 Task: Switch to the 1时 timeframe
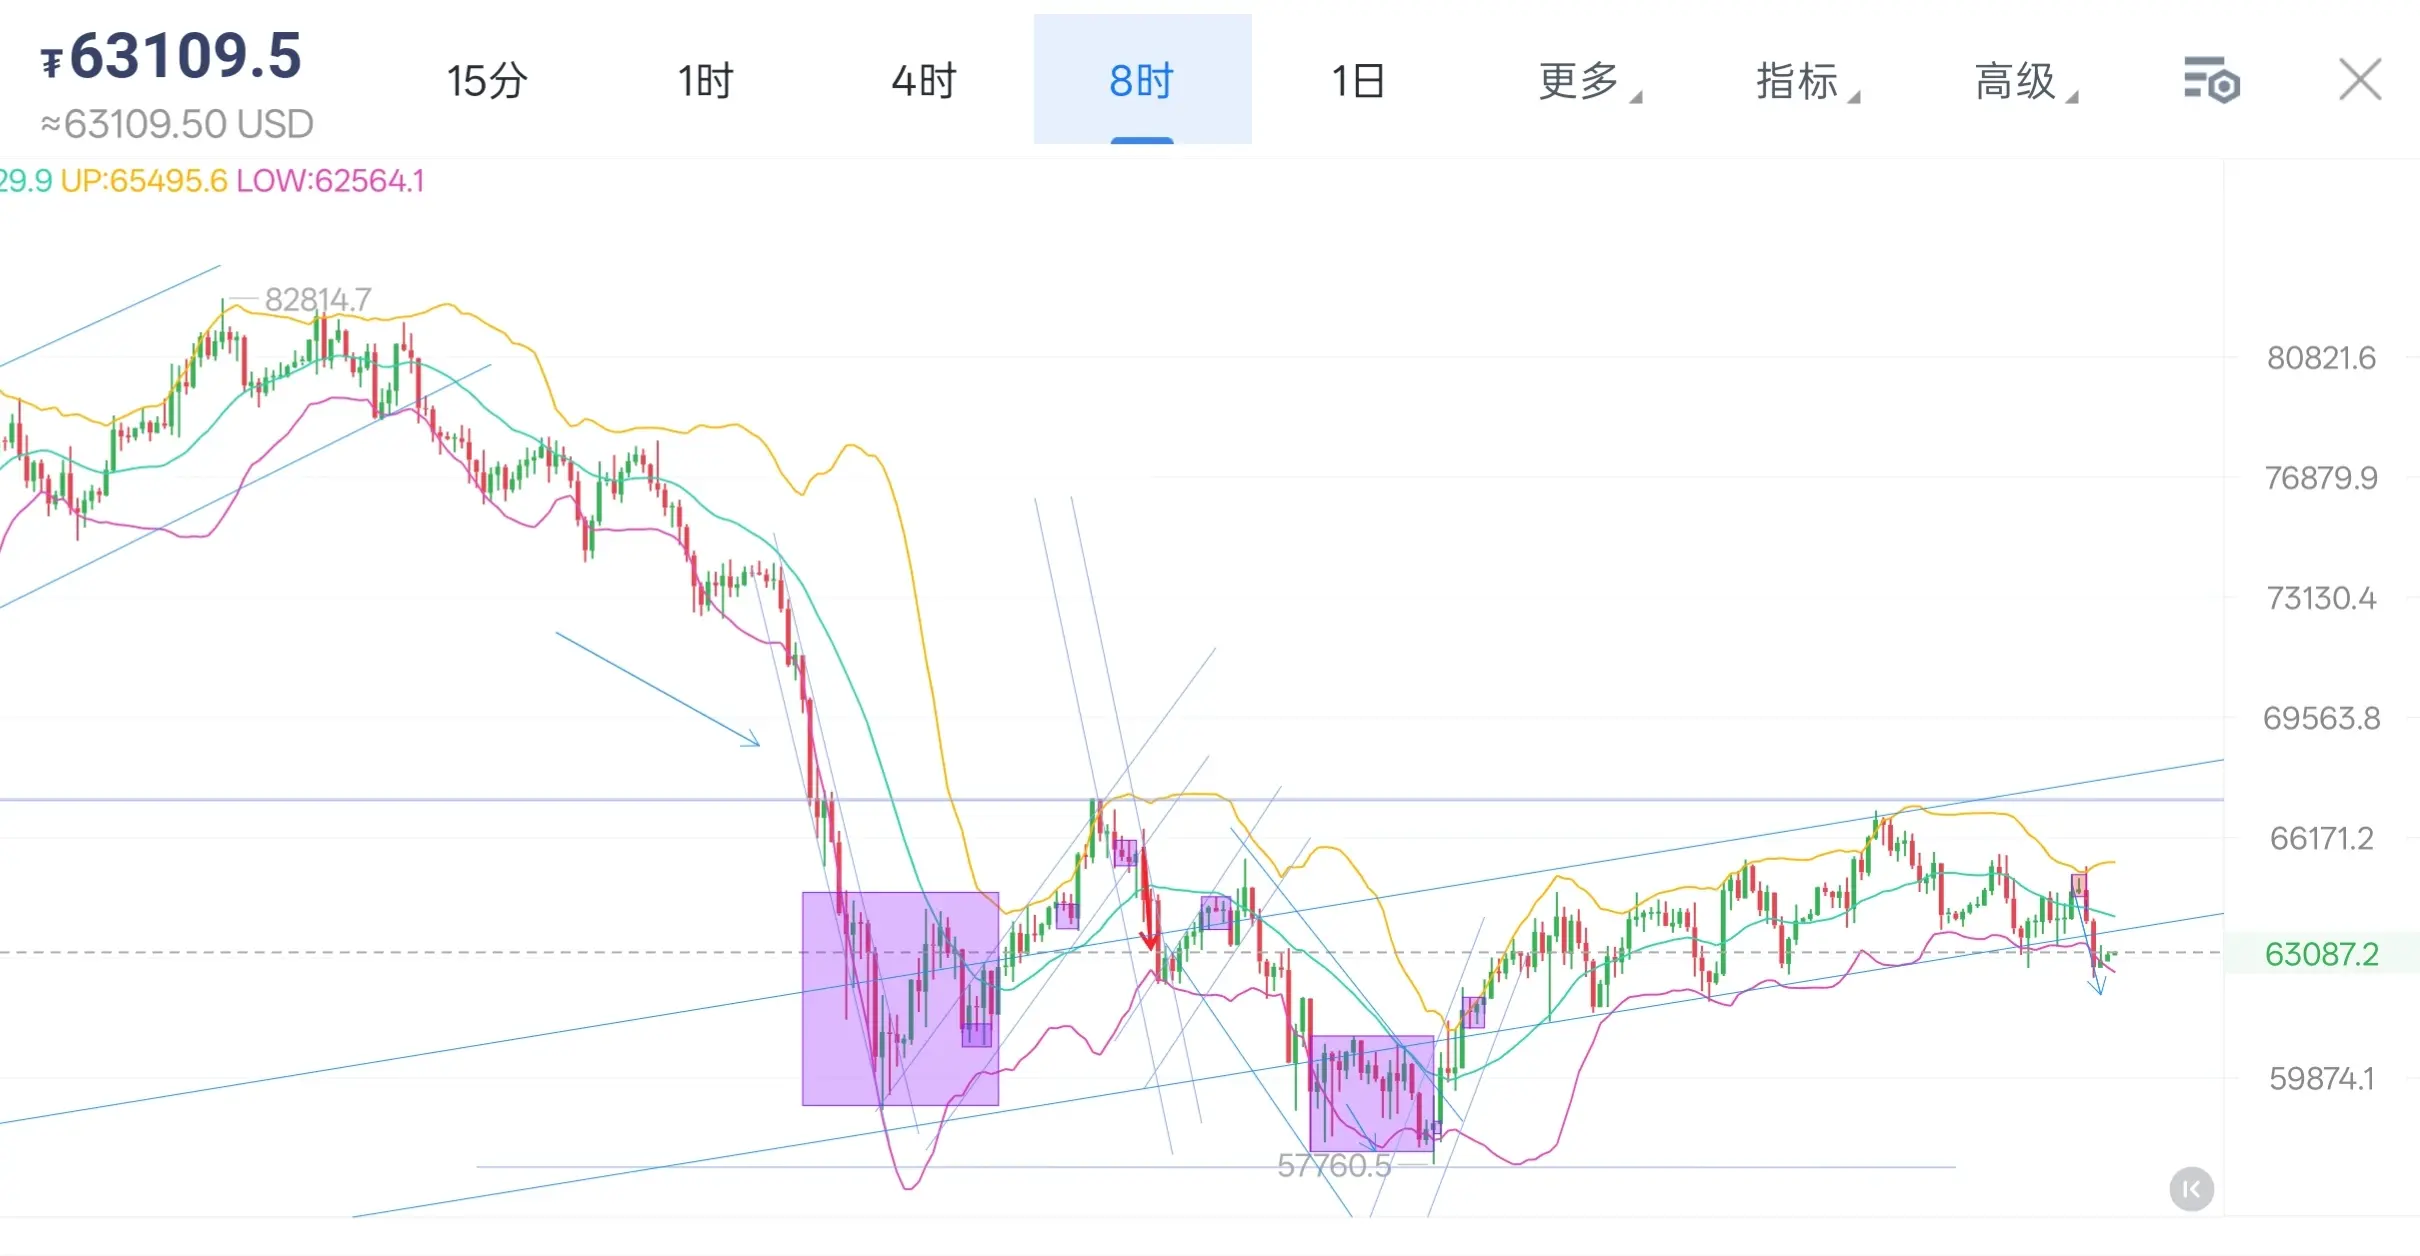pyautogui.click(x=705, y=81)
